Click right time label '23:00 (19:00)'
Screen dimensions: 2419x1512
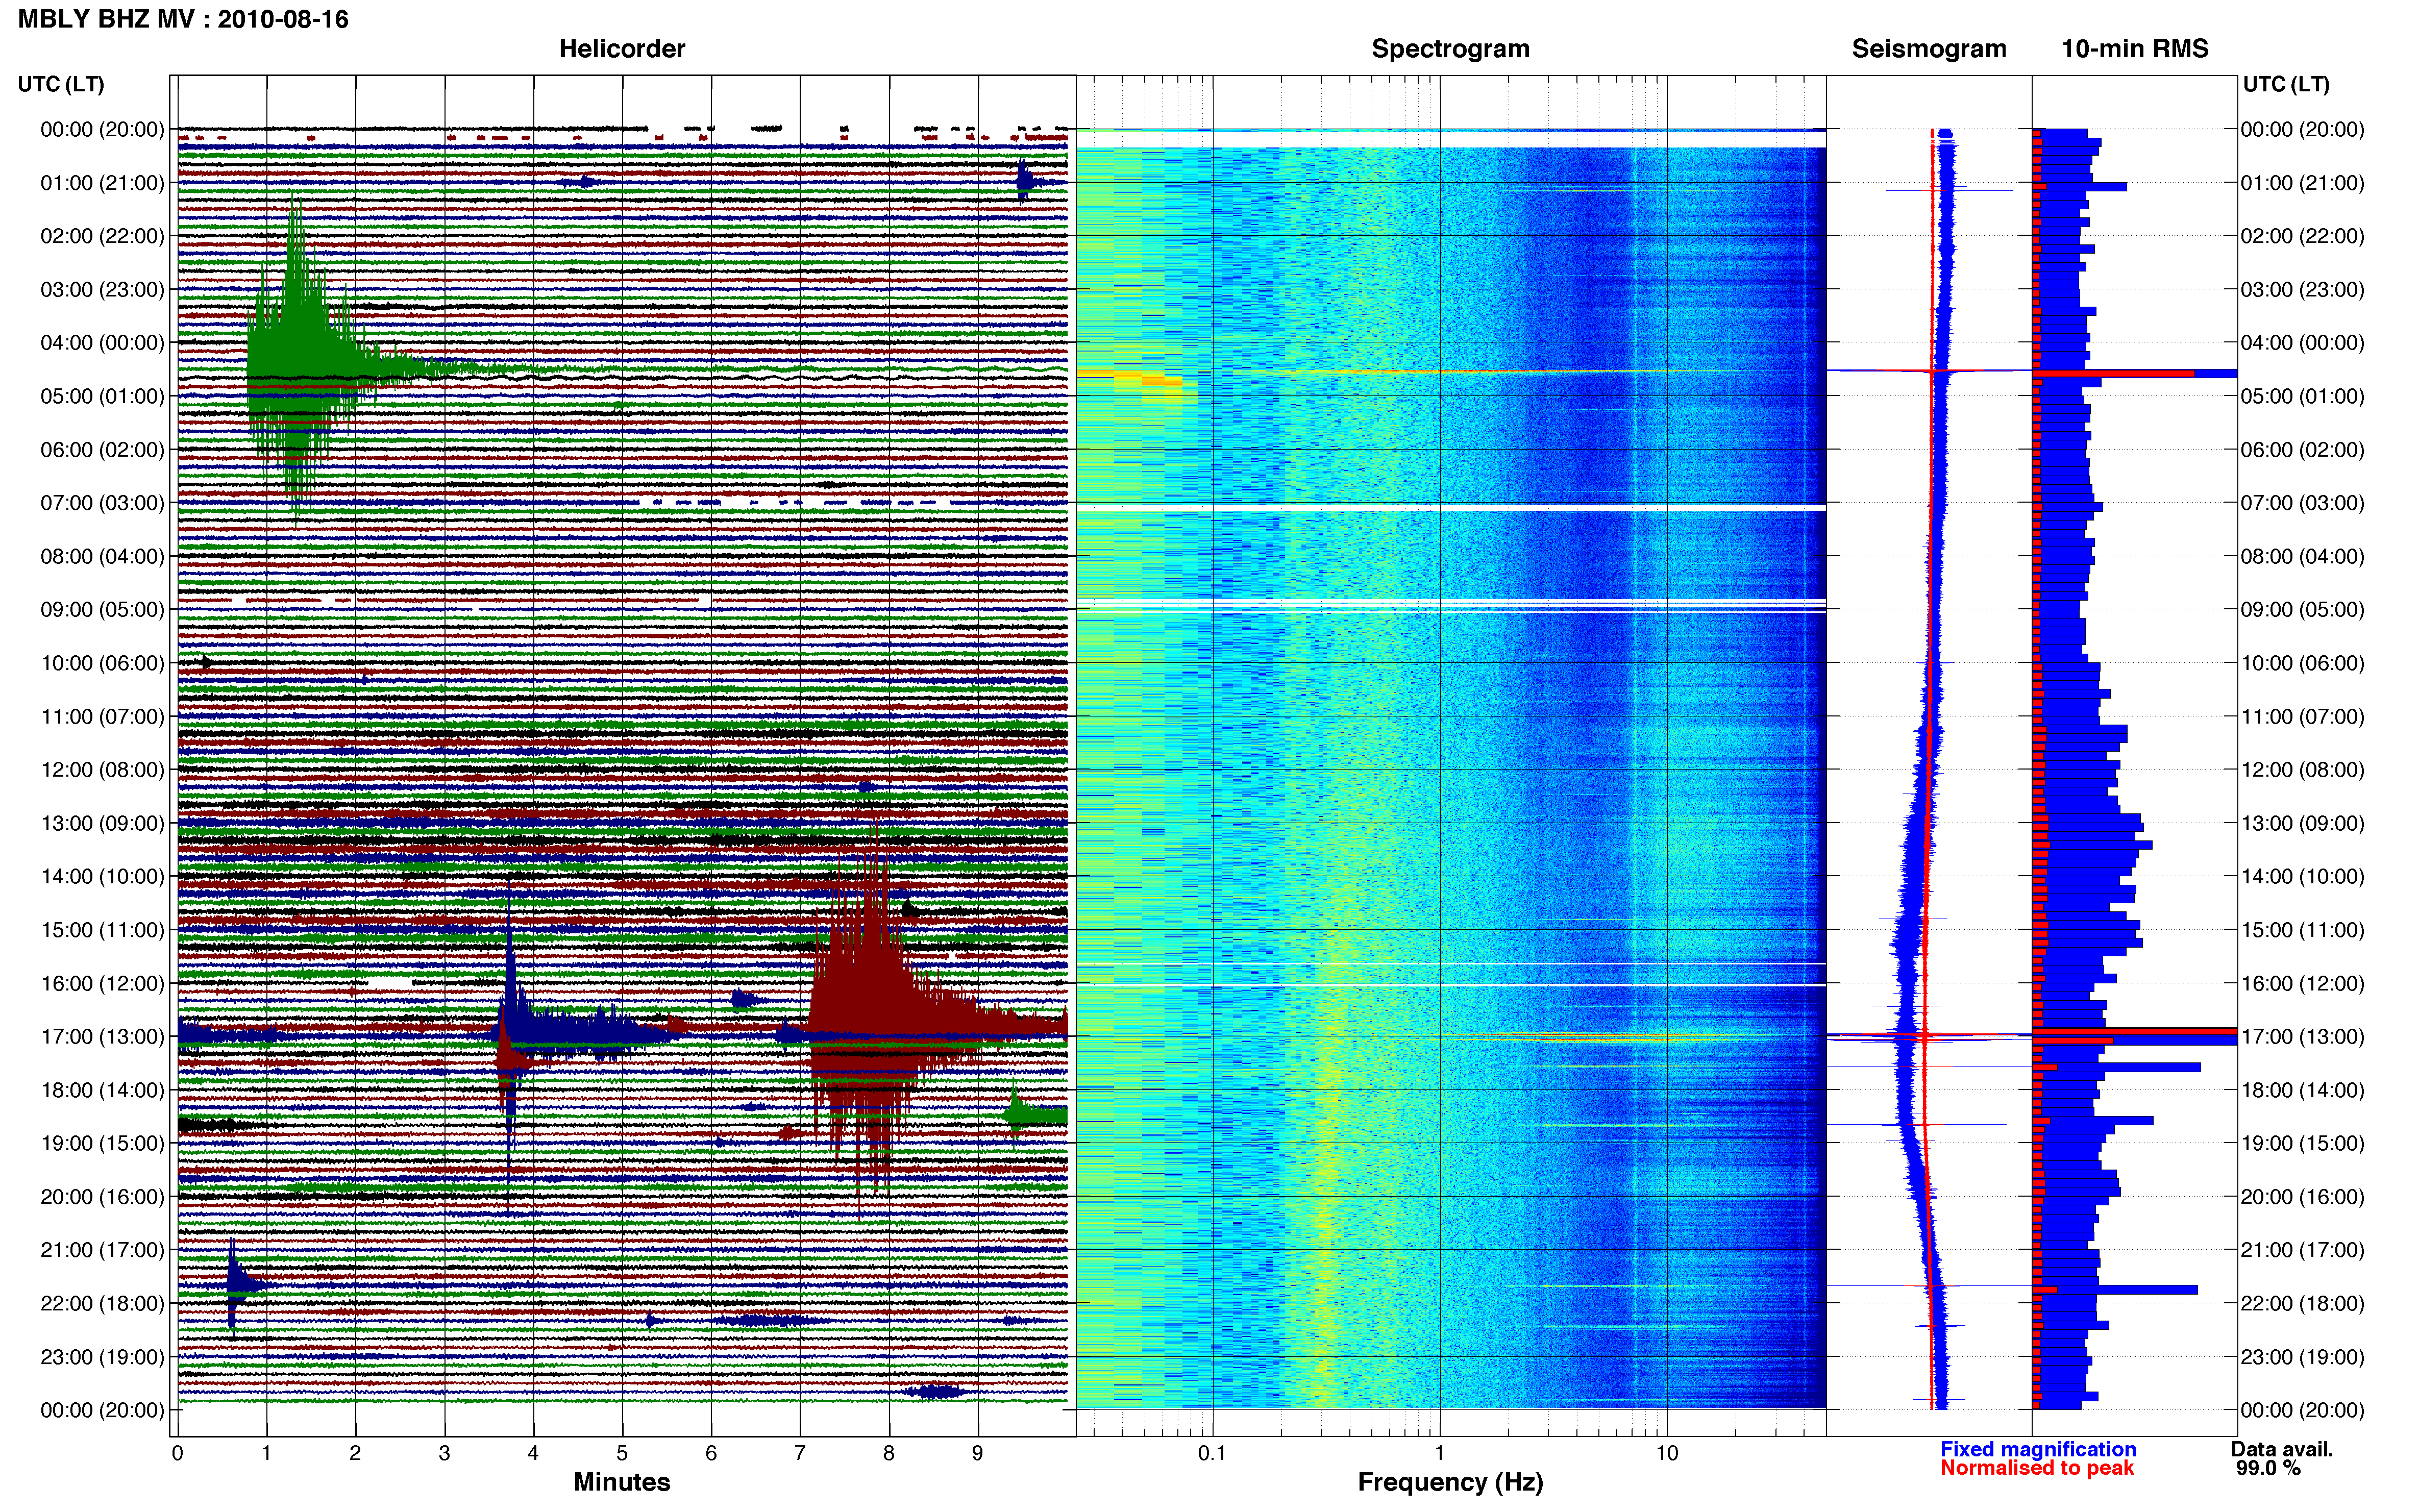point(2302,1357)
